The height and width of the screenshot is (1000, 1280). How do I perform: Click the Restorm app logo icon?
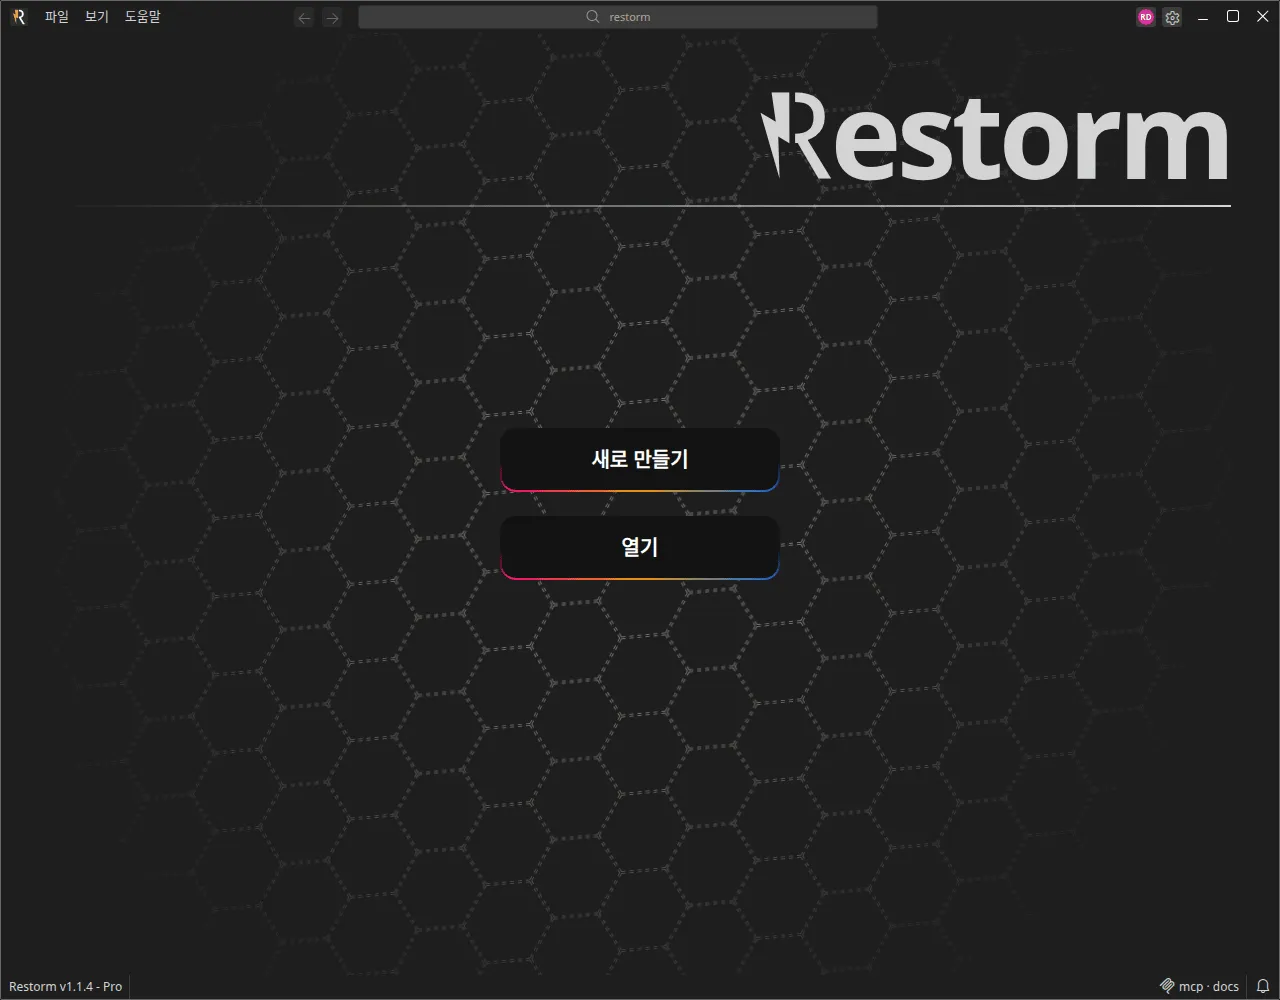click(17, 17)
